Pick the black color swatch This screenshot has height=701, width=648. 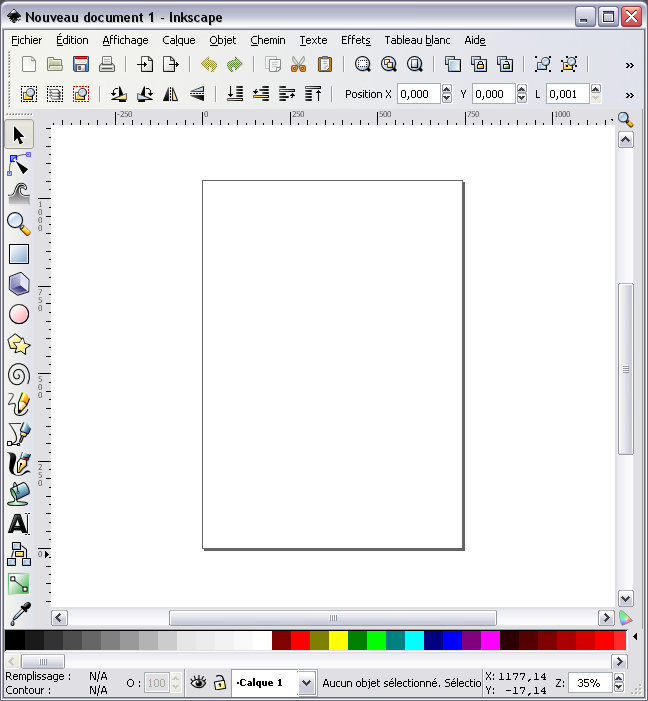click(x=15, y=640)
